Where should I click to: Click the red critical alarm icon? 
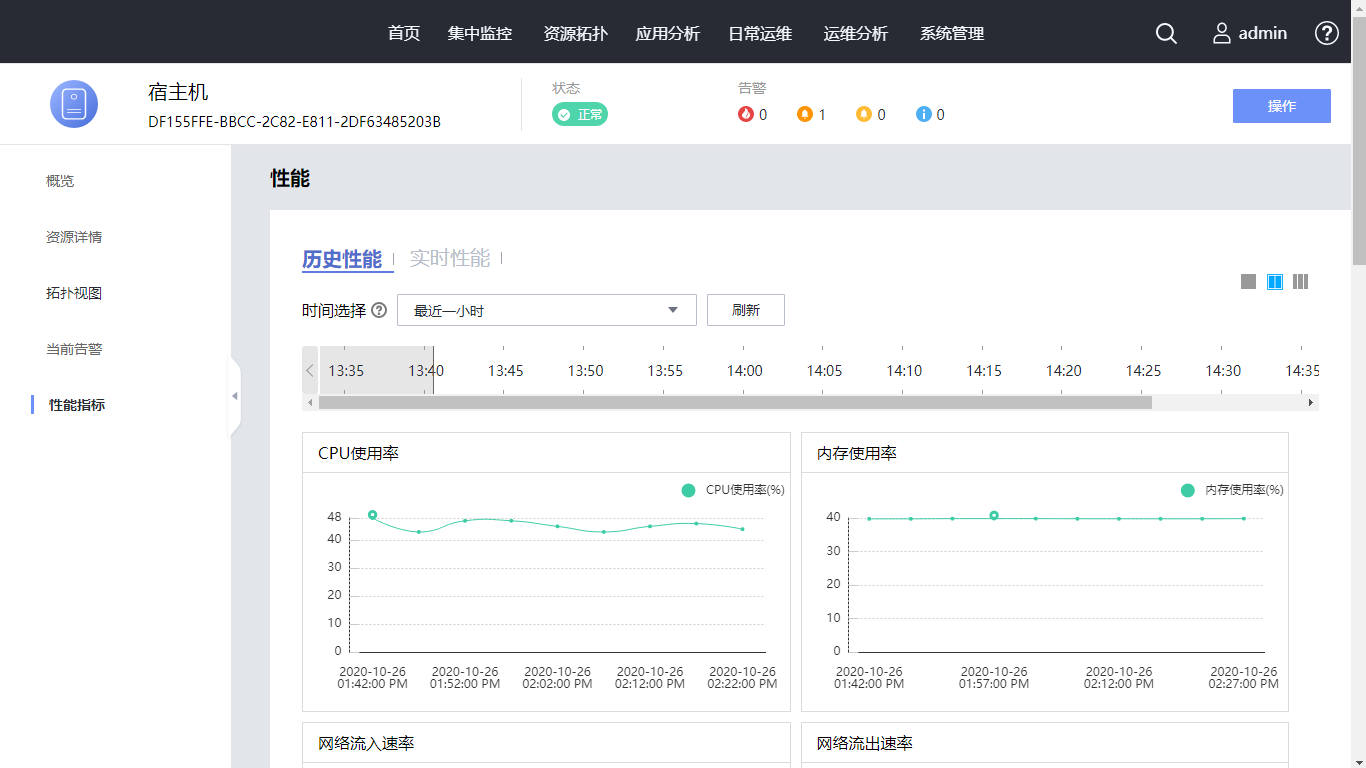click(746, 114)
